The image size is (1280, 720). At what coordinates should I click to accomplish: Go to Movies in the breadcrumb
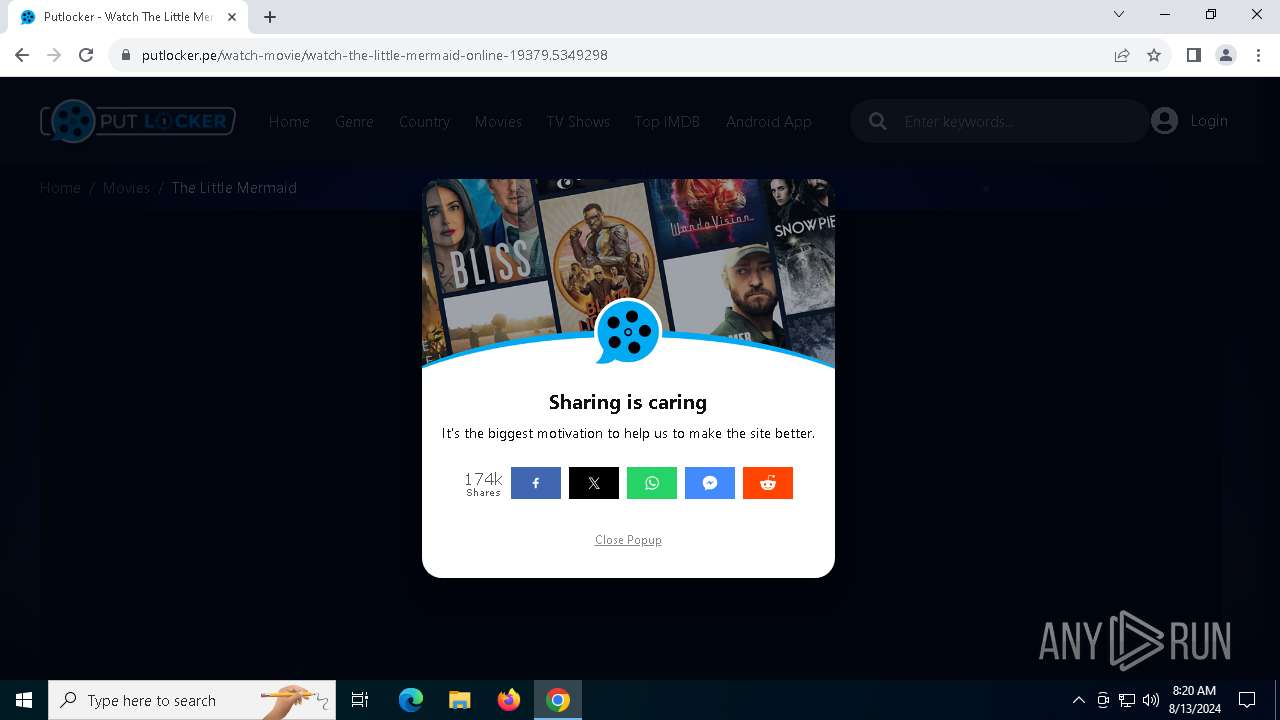point(126,187)
